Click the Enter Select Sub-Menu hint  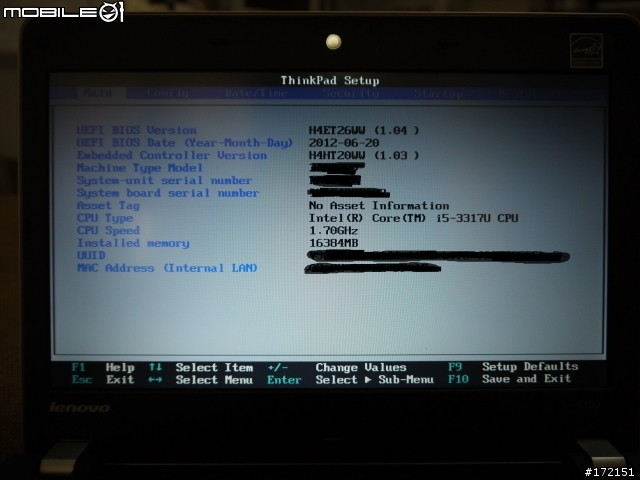tap(351, 380)
